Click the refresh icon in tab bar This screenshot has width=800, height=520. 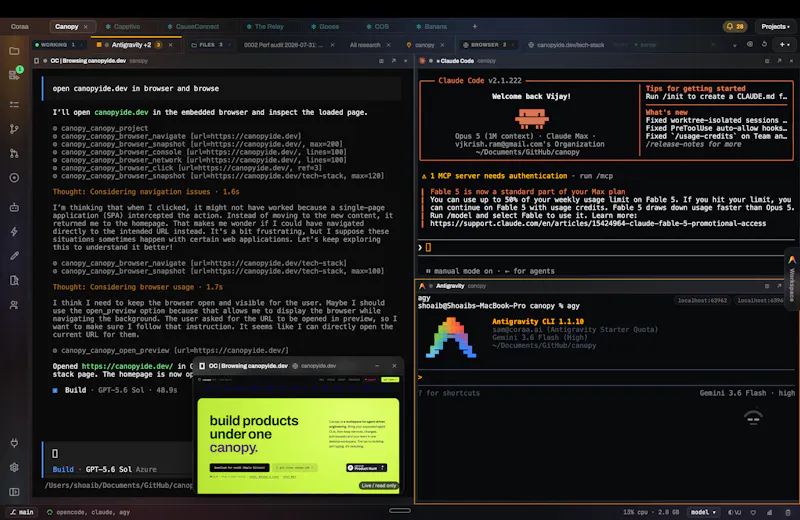(x=764, y=44)
